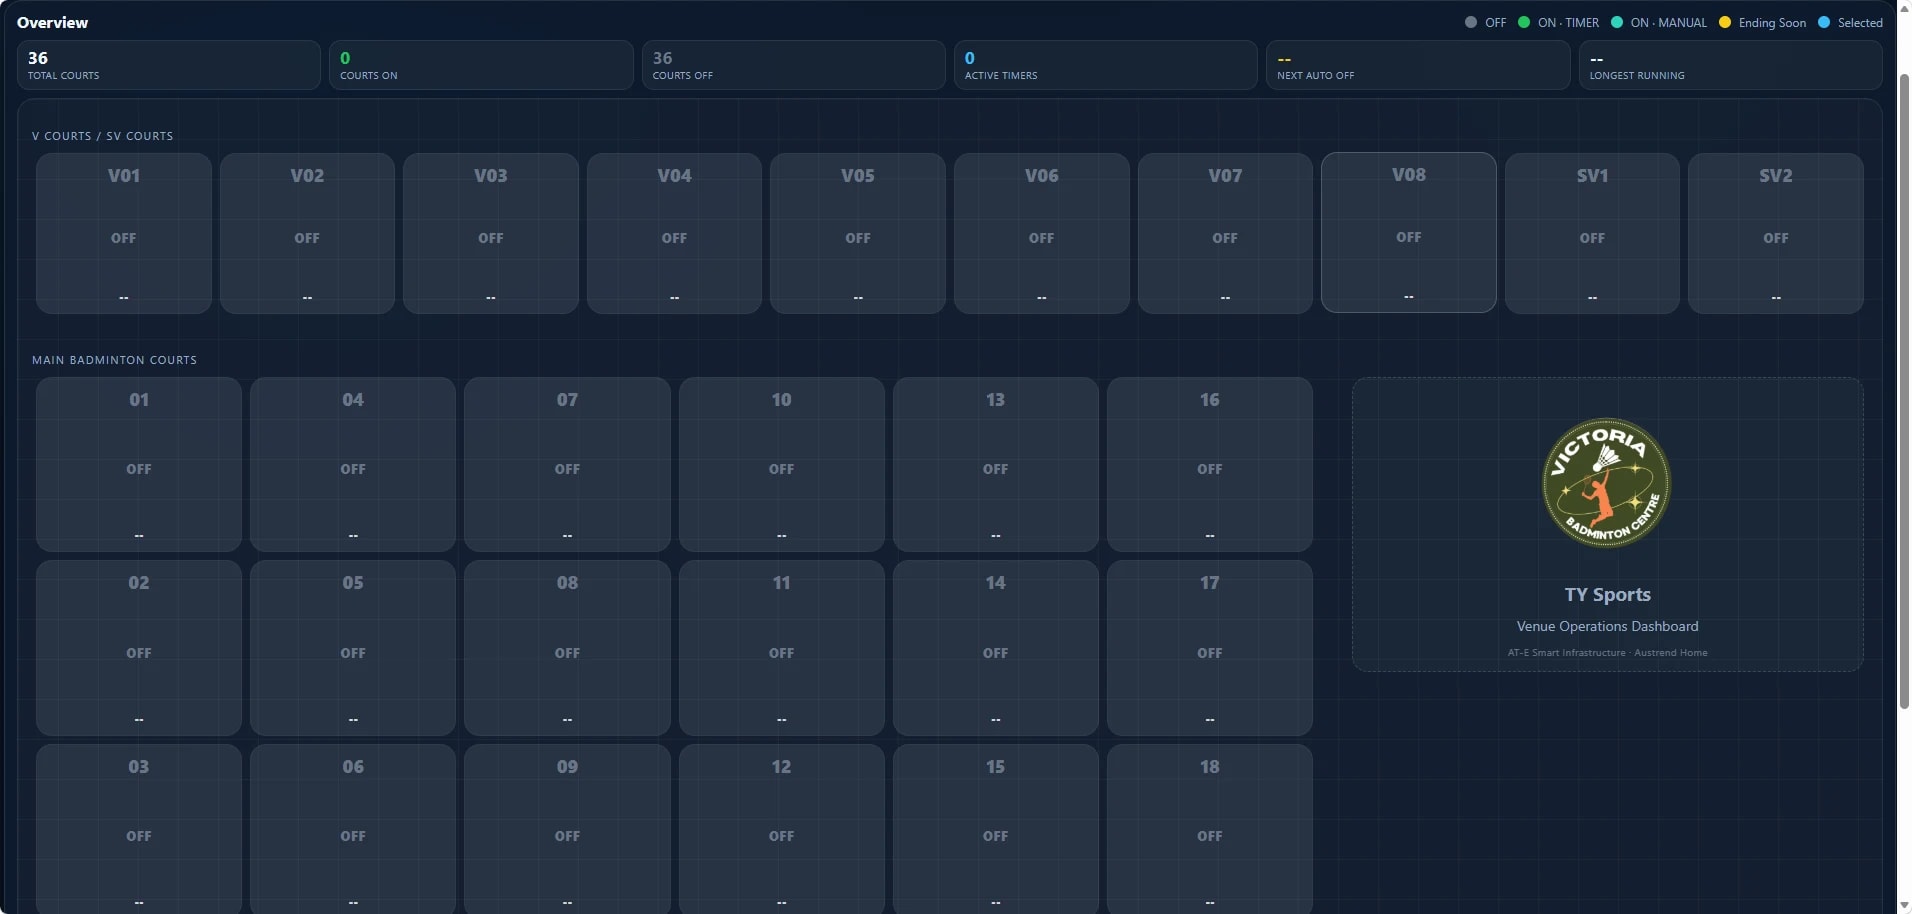This screenshot has width=1912, height=914.
Task: Open main badminton court 05
Action: pyautogui.click(x=353, y=648)
